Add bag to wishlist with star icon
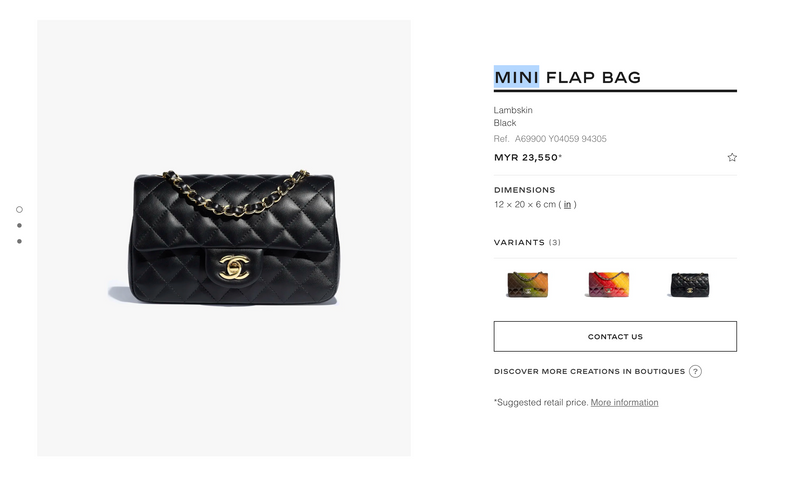Screen dimensions: 800x482 (732, 158)
